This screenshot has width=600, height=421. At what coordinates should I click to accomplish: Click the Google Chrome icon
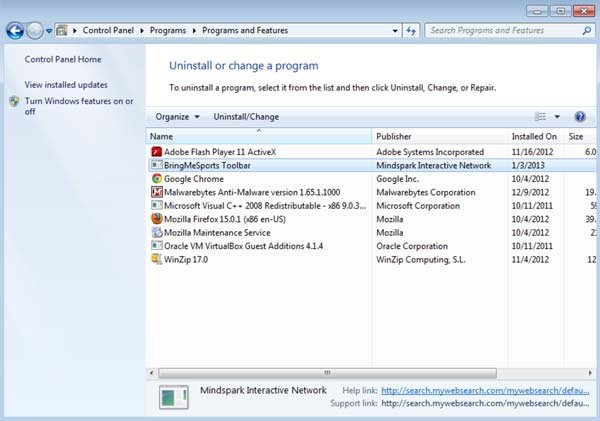[x=157, y=178]
